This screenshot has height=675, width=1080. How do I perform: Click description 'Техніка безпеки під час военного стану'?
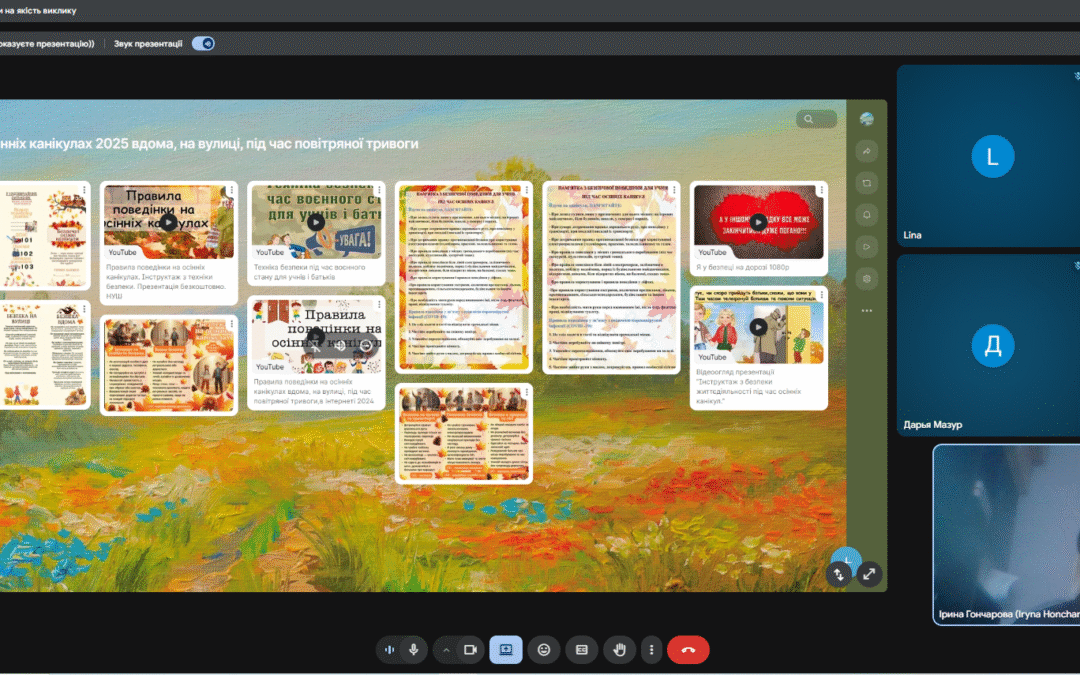[x=309, y=272]
